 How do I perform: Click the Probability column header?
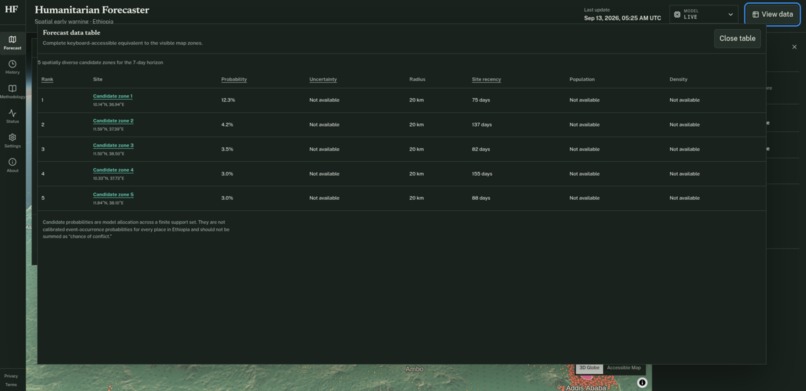(234, 80)
